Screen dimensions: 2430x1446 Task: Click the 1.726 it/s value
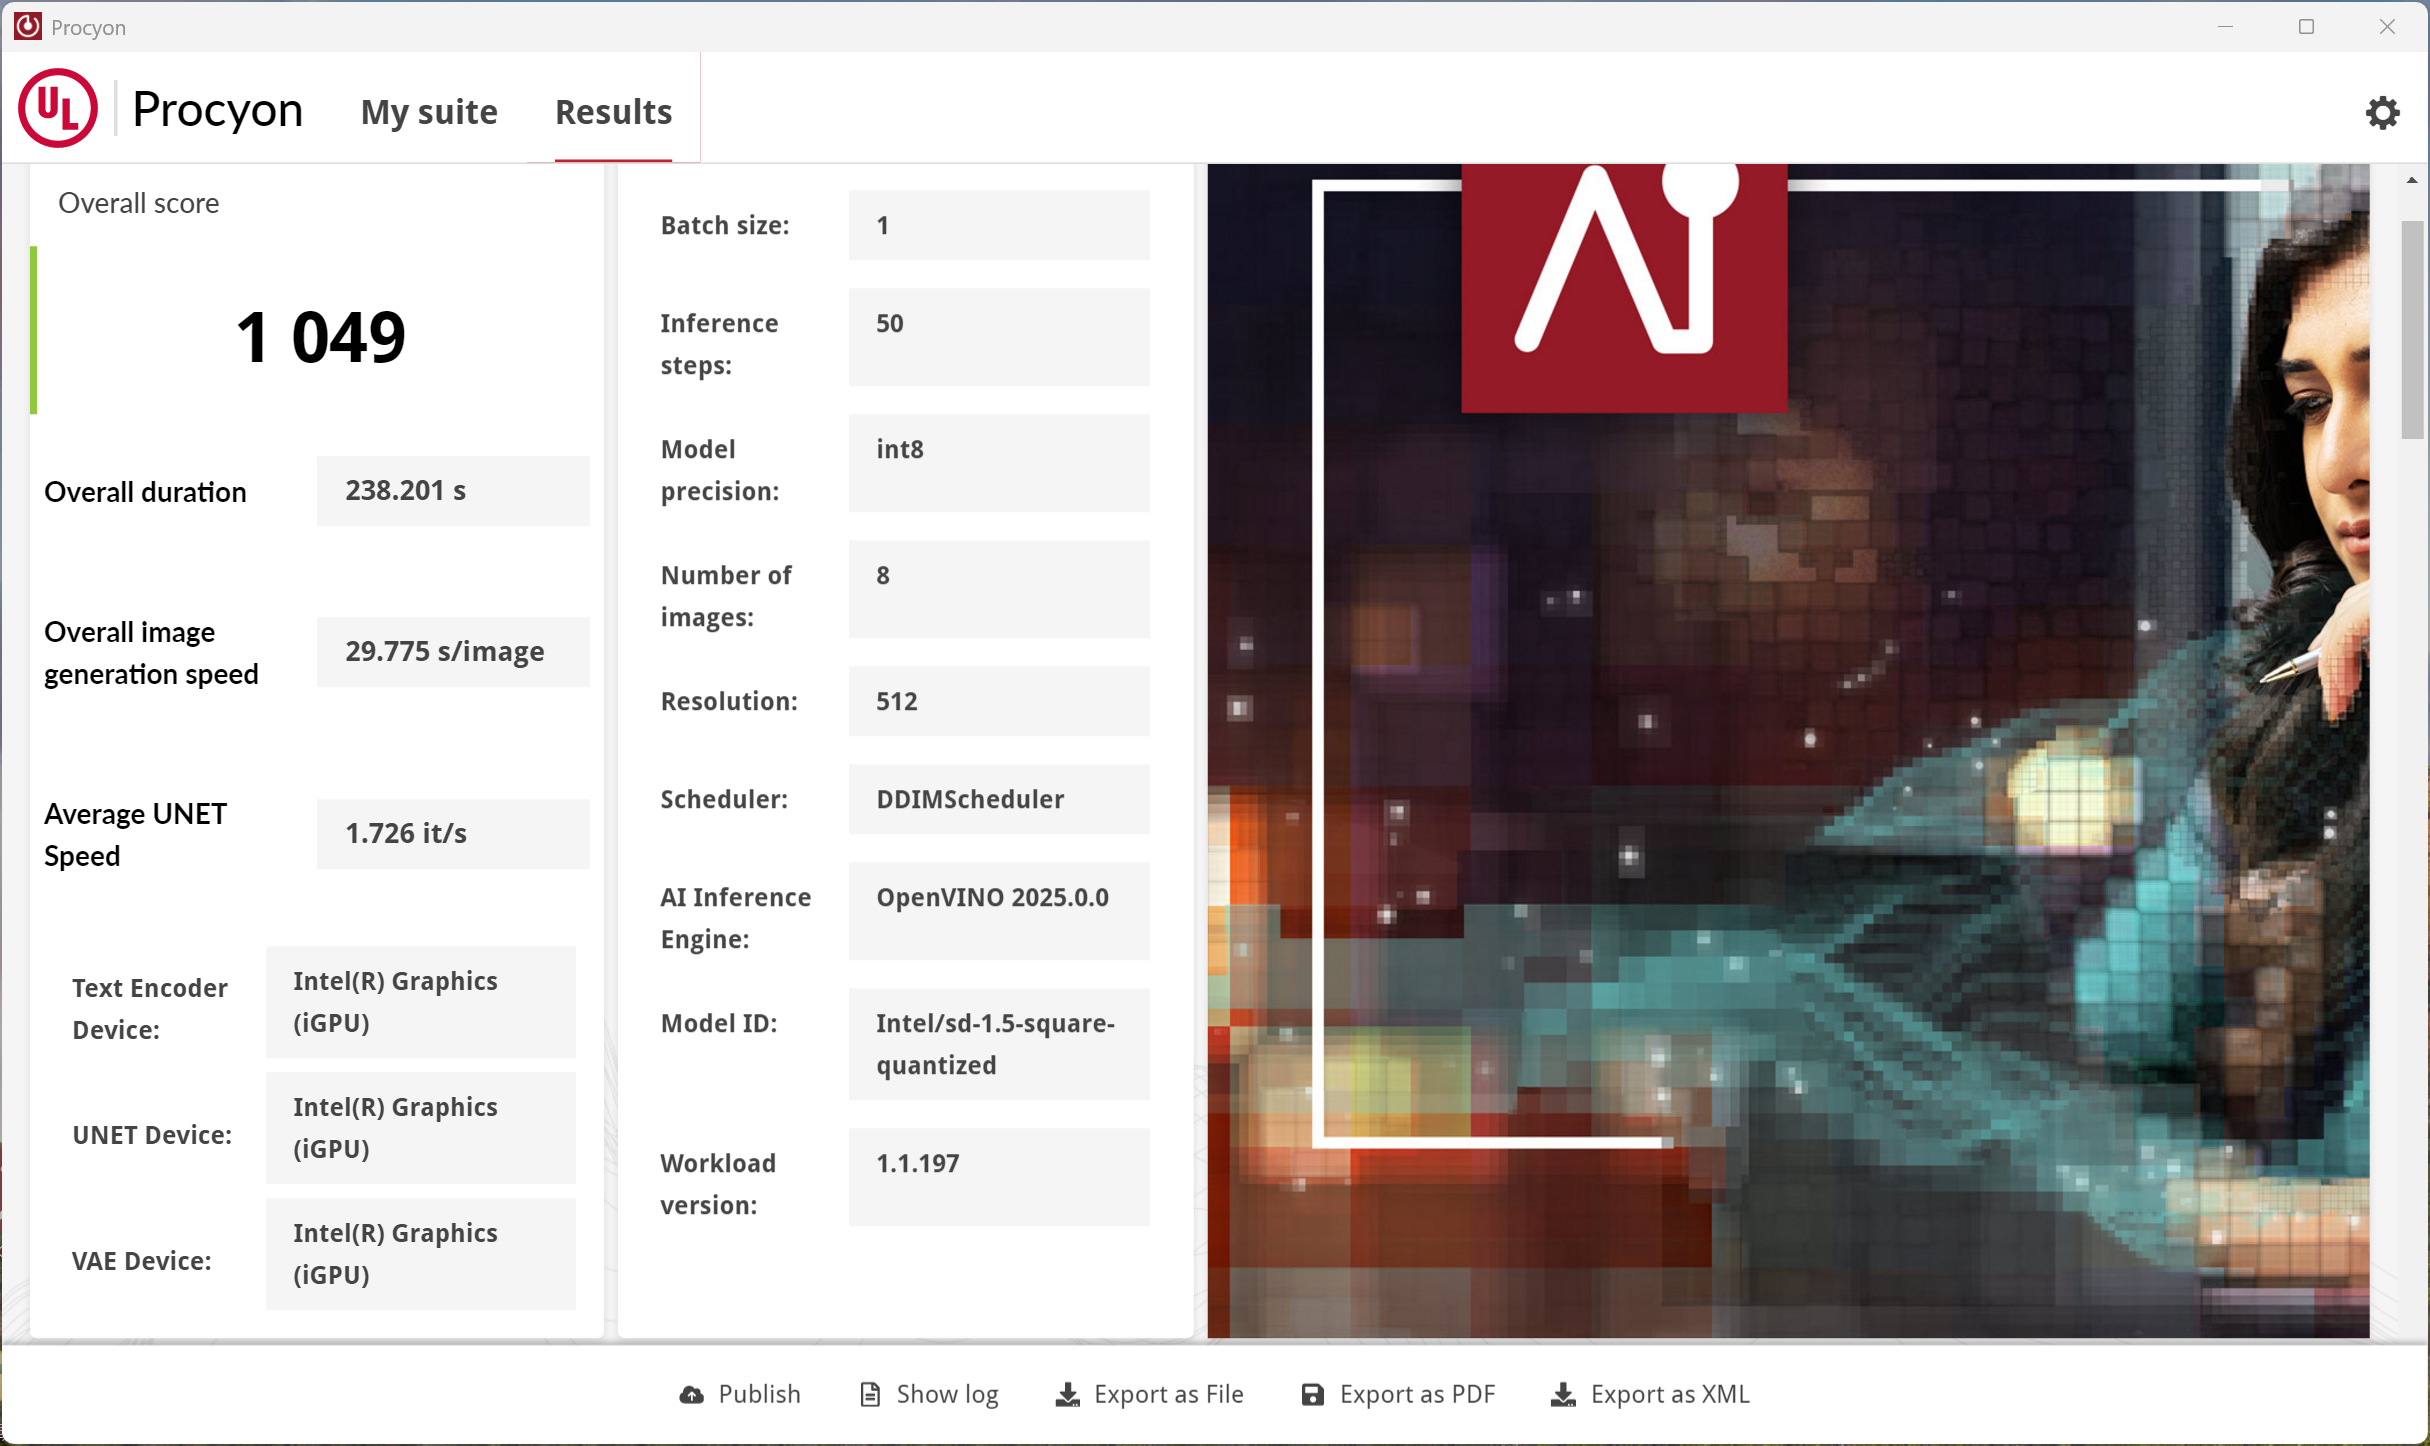pos(453,834)
